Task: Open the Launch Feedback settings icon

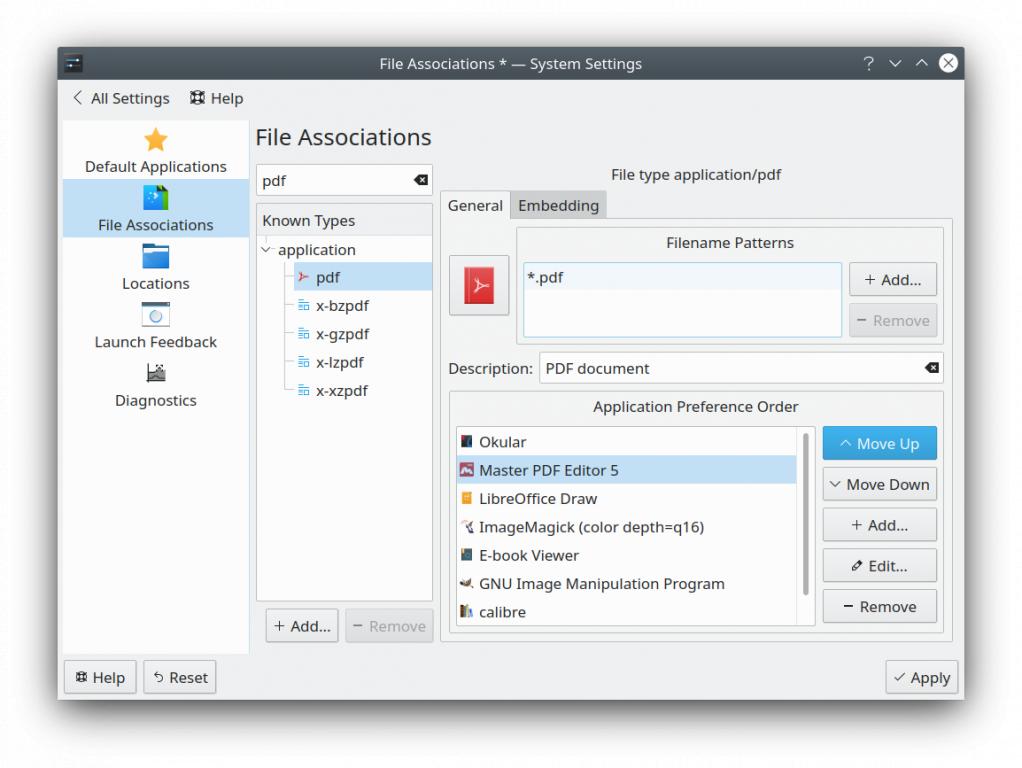Action: [155, 315]
